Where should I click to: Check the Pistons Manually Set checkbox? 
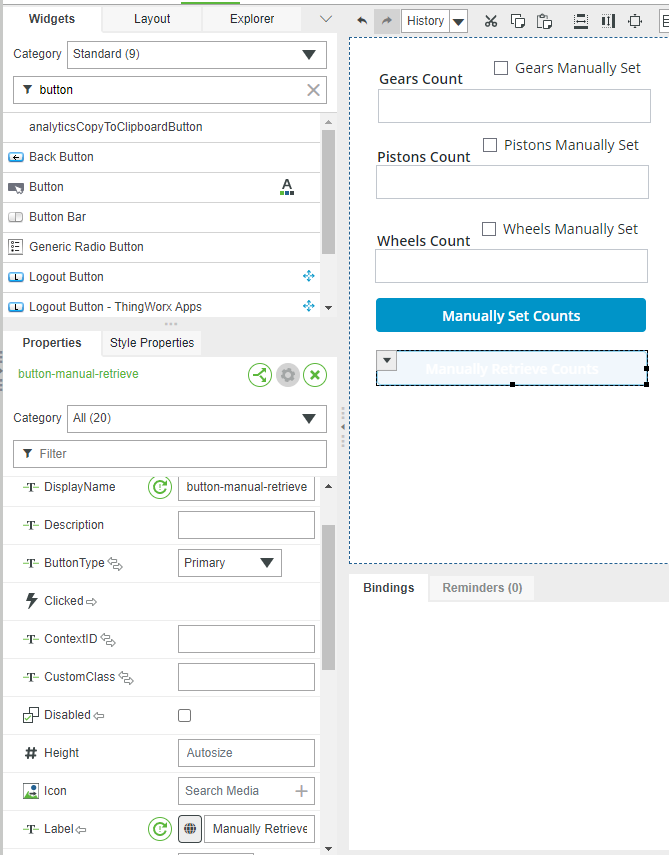[489, 145]
